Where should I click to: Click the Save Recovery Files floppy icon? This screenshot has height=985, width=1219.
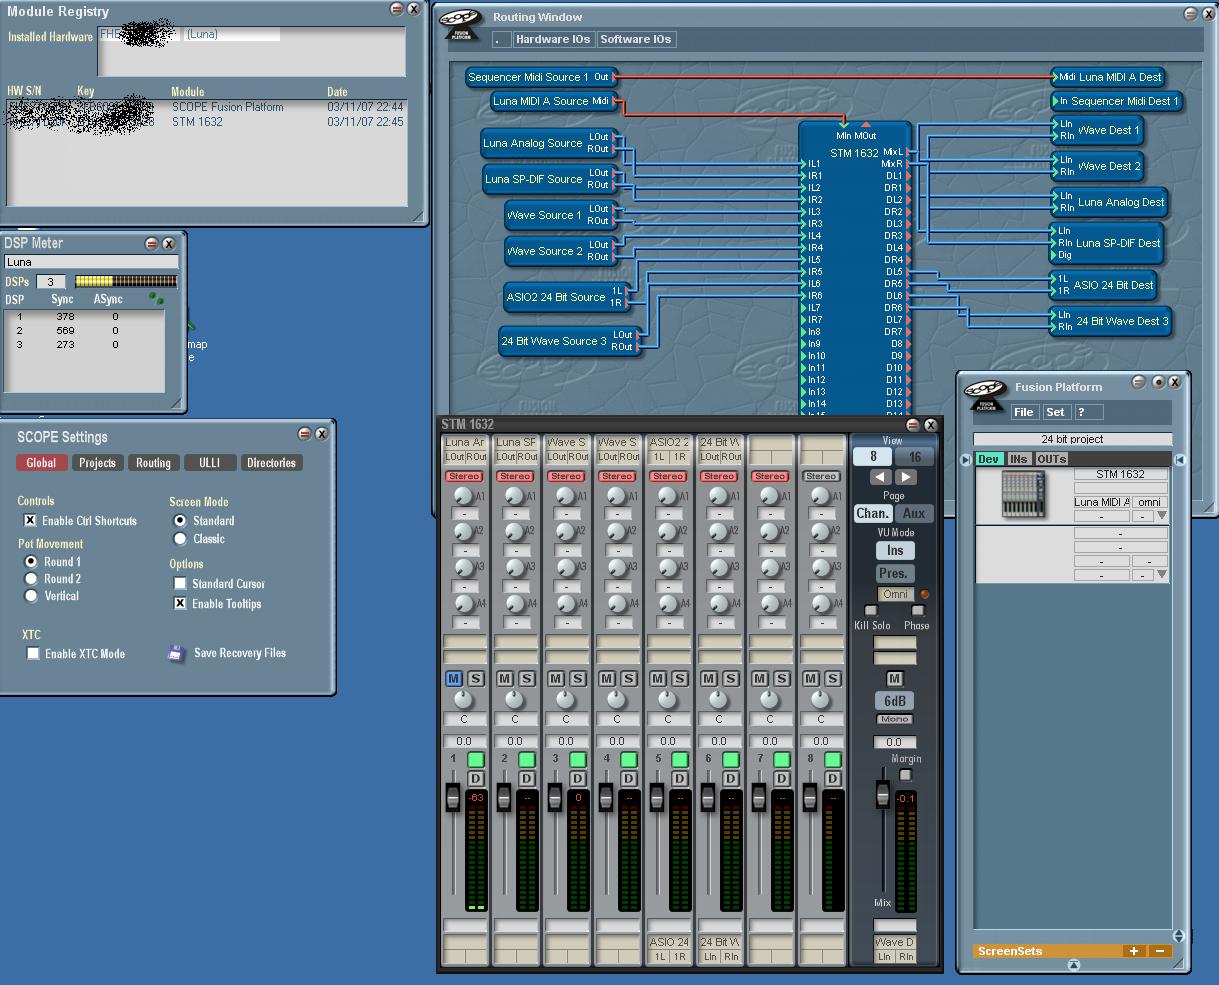(x=177, y=653)
